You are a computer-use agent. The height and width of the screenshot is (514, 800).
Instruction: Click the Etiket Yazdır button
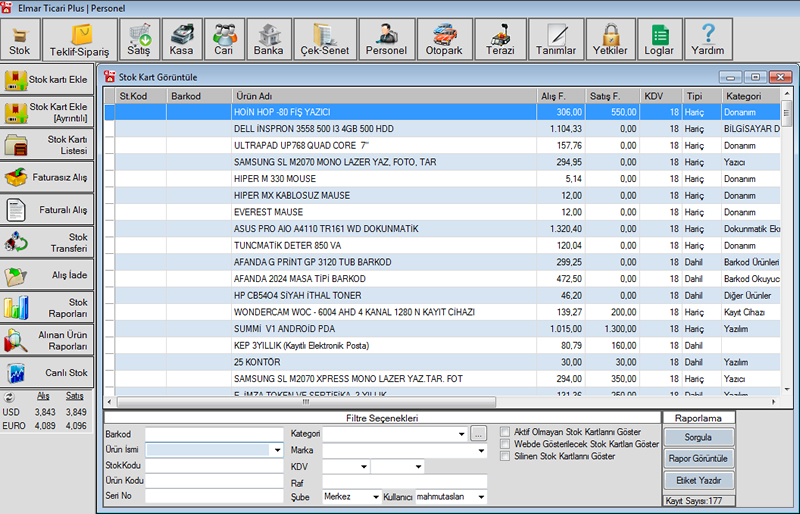click(699, 480)
